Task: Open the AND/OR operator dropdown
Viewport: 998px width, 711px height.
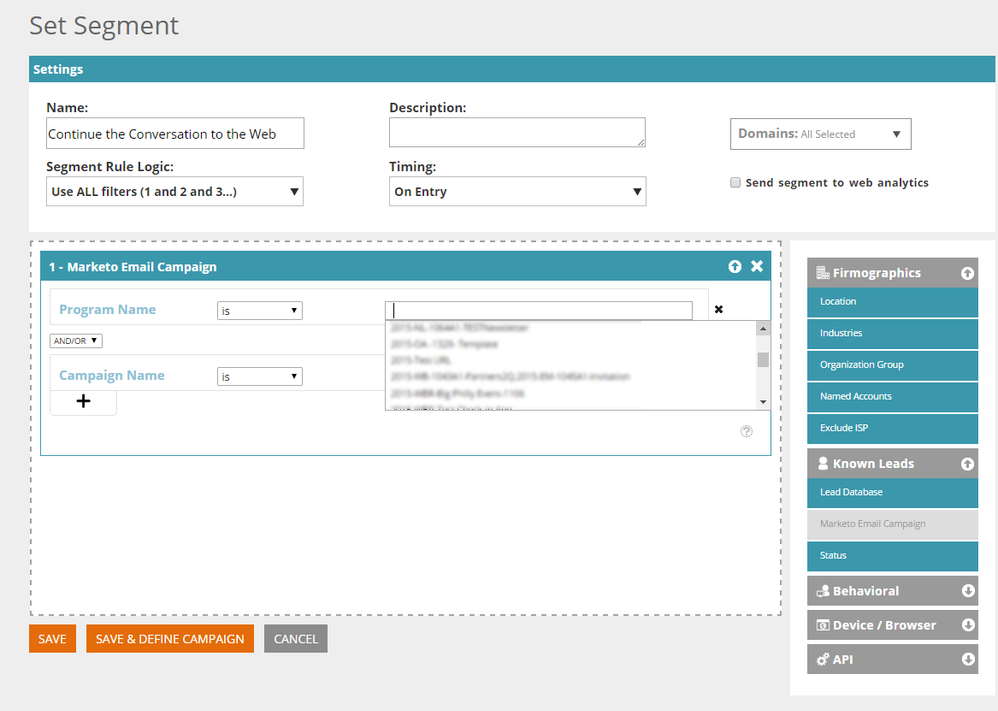Action: pyautogui.click(x=76, y=341)
